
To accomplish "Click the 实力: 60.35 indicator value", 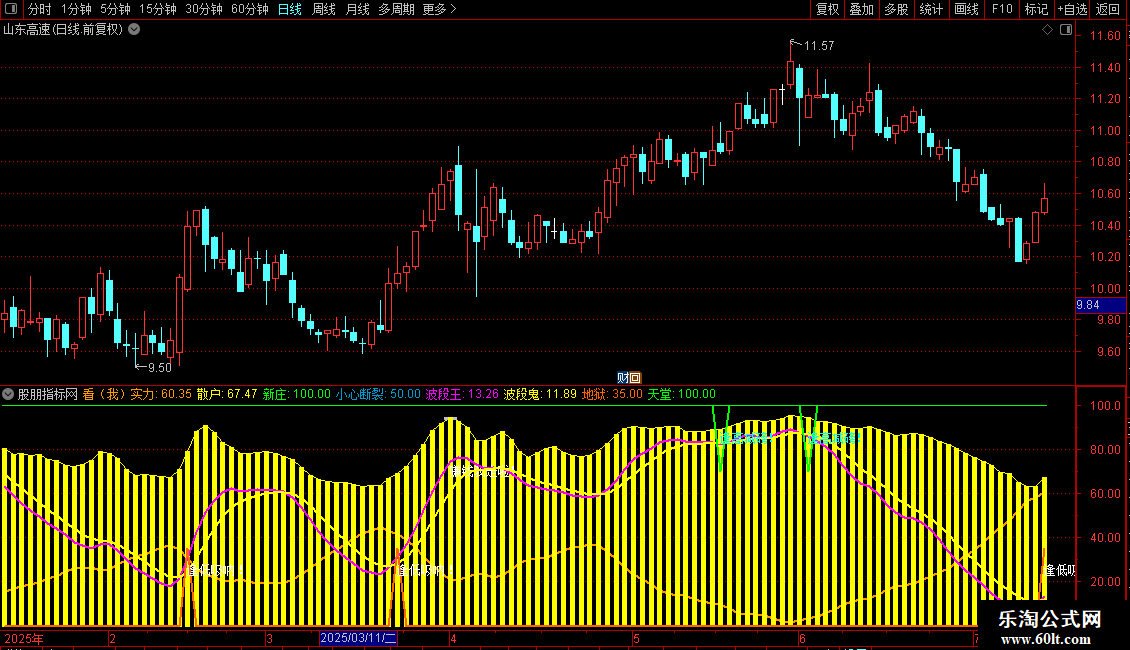I will [x=161, y=394].
